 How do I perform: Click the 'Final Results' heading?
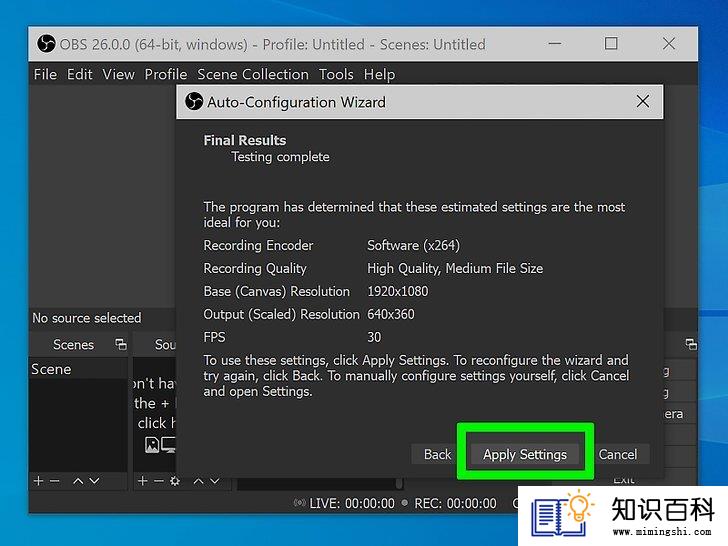pyautogui.click(x=245, y=140)
